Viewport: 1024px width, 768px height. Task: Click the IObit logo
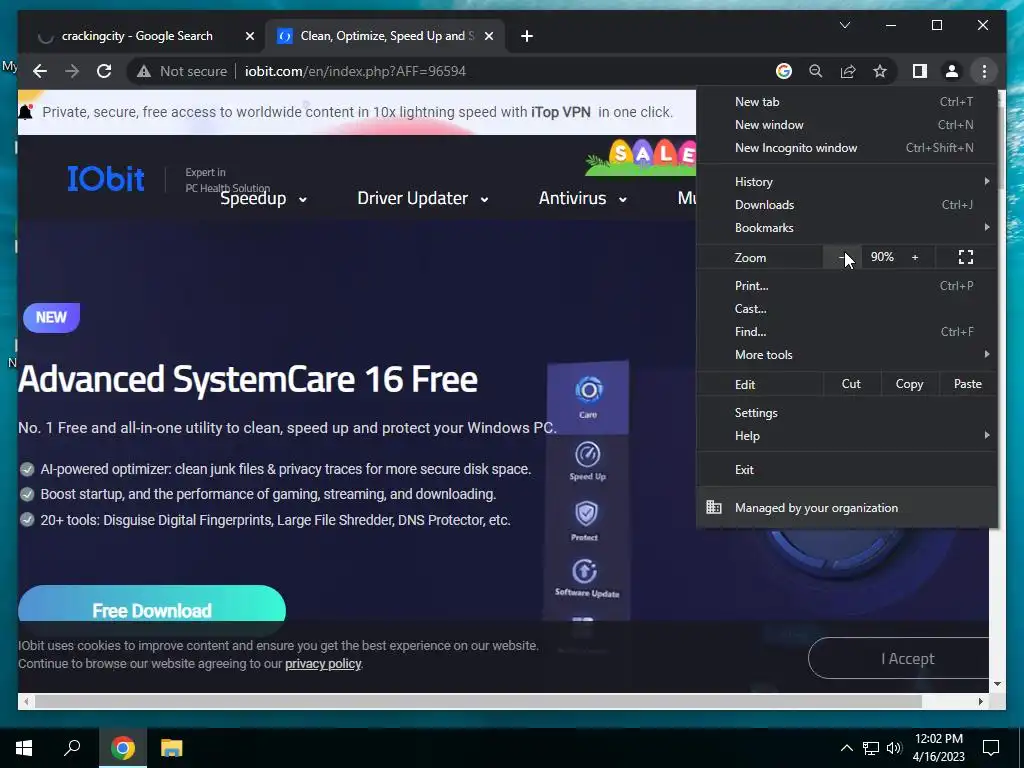tap(106, 179)
